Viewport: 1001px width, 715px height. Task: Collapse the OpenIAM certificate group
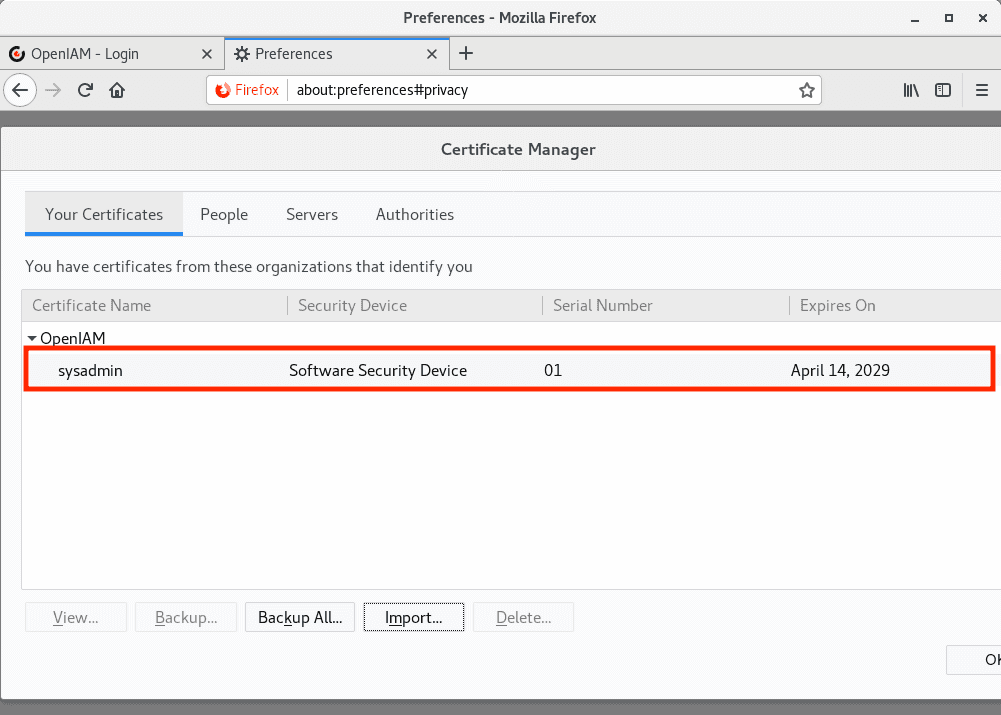pyautogui.click(x=33, y=339)
